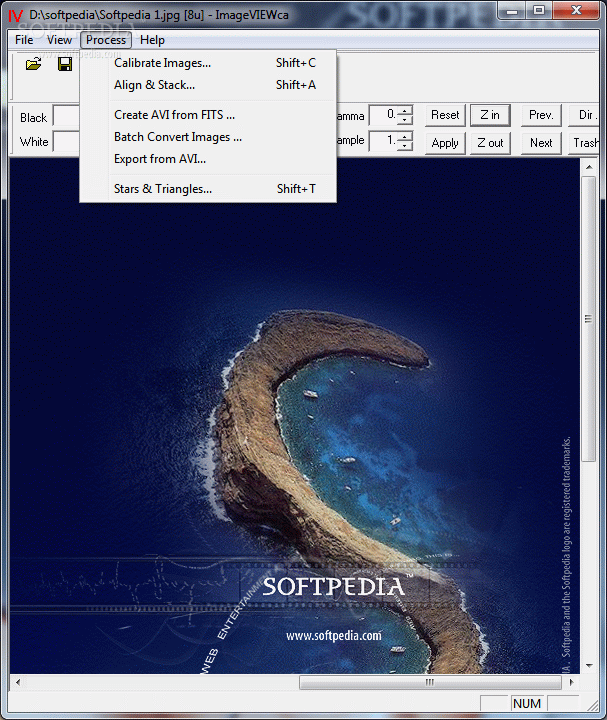Click the Save floppy disk icon

(x=65, y=64)
